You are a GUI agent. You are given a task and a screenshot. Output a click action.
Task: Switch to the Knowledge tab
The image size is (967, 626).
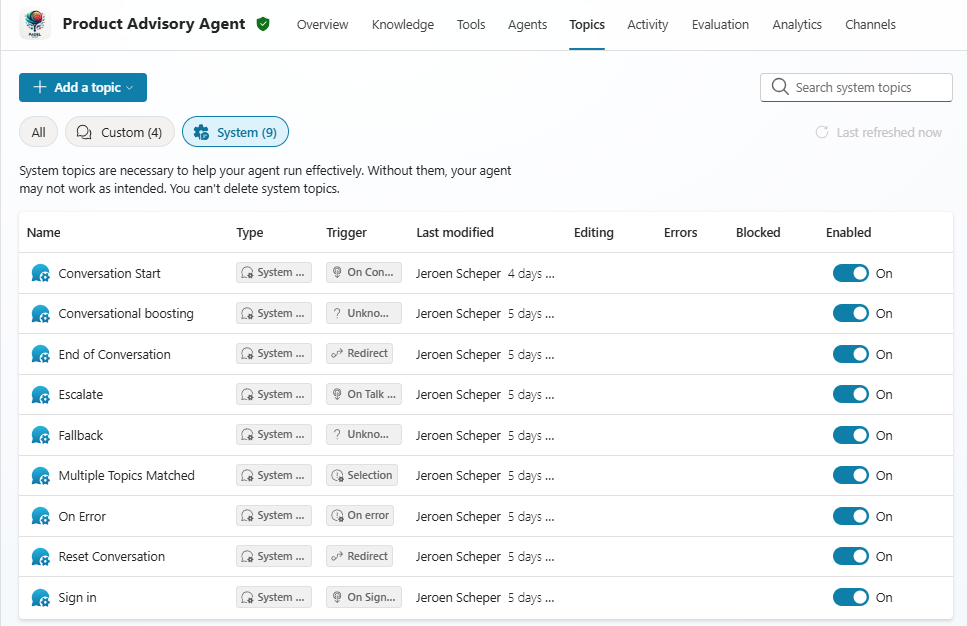pyautogui.click(x=403, y=25)
